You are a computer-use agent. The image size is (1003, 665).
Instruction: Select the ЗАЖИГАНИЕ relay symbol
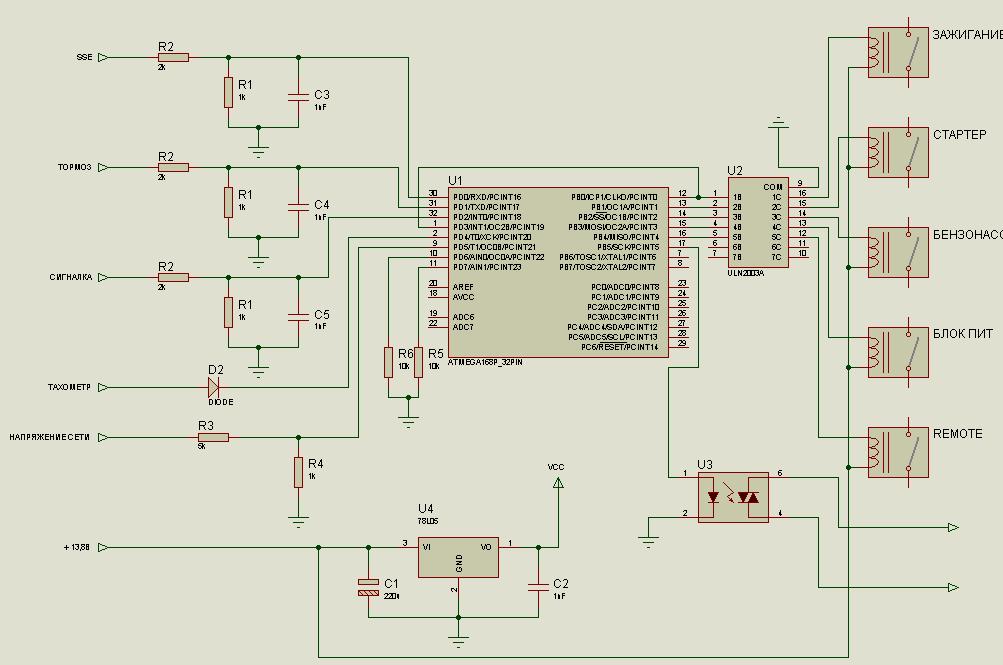(897, 52)
